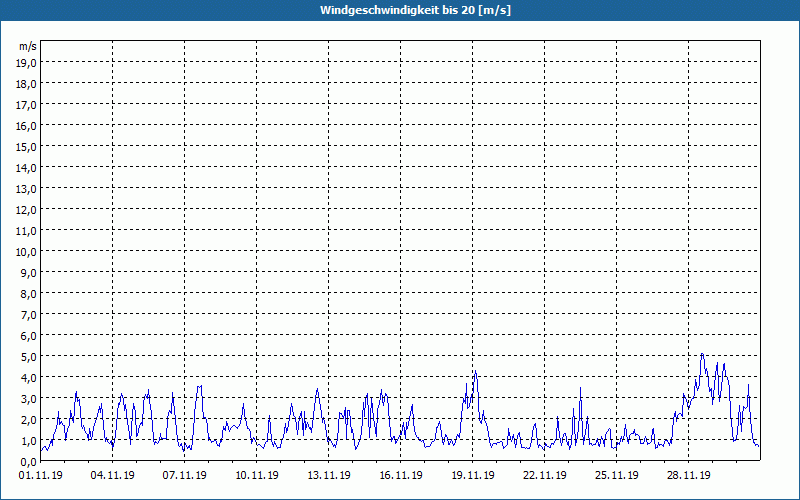Image resolution: width=800 pixels, height=500 pixels.
Task: Click the 16.11.19 date label
Action: [401, 476]
